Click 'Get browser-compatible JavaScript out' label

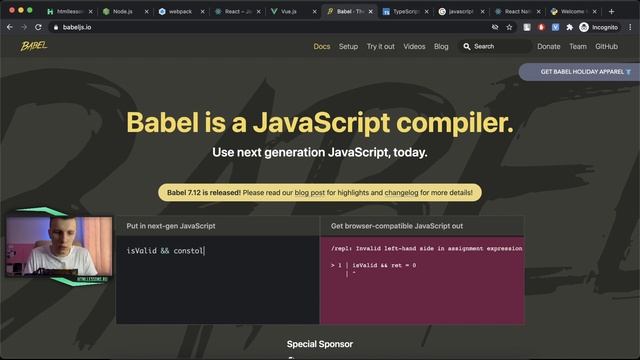coord(397,226)
